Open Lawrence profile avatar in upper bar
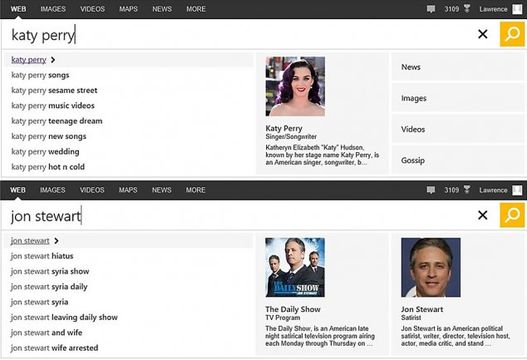 coord(517,9)
